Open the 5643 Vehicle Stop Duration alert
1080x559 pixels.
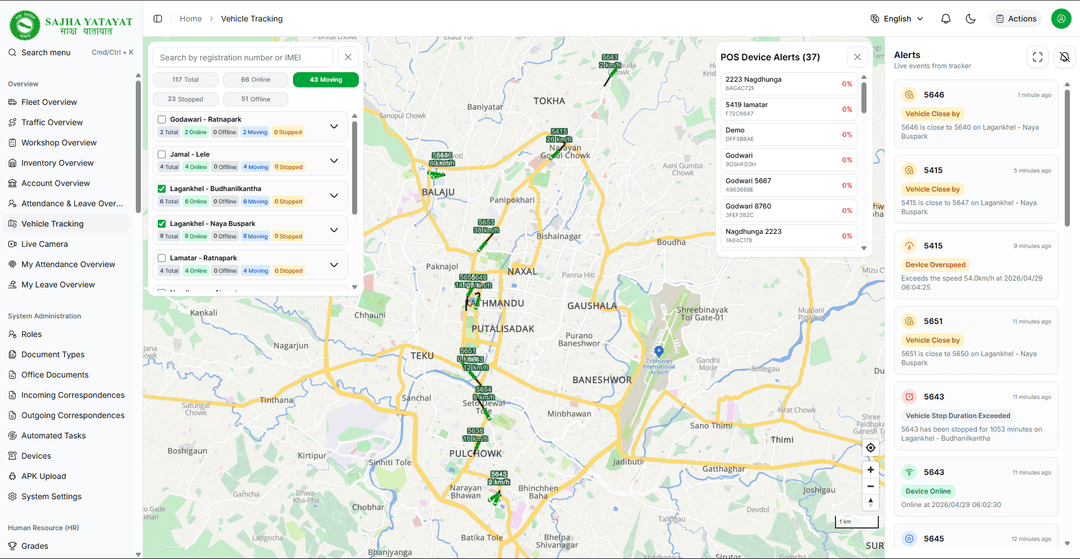tap(975, 416)
